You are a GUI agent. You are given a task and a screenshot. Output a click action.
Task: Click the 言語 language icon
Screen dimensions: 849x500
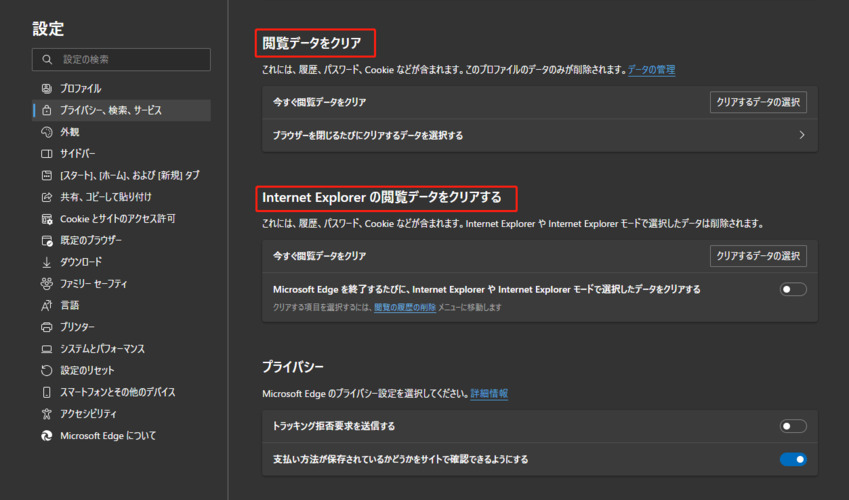(47, 305)
